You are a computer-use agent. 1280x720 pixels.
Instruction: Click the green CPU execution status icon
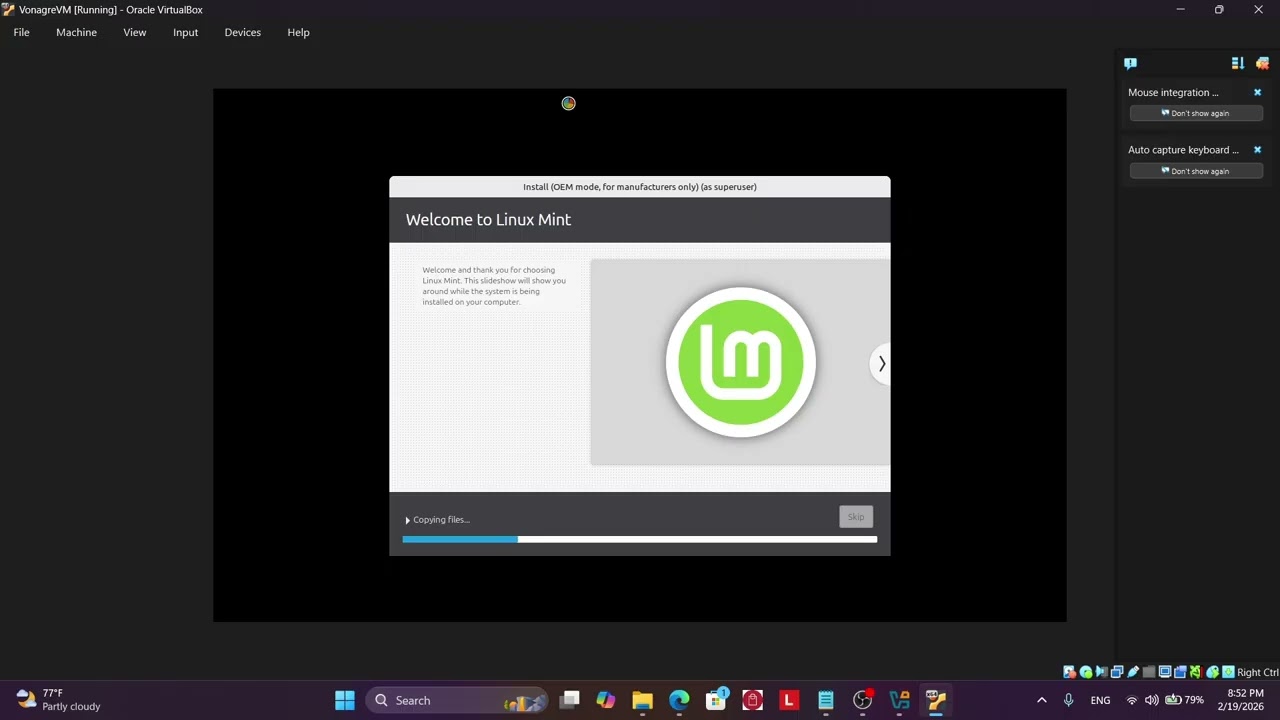click(1196, 672)
